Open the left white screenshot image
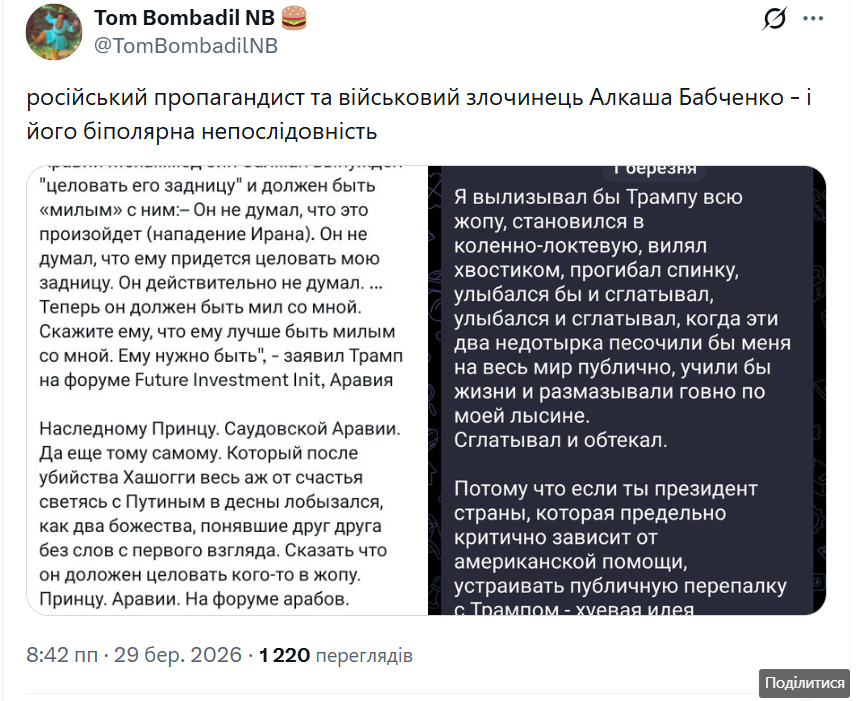860x701 pixels. [227, 390]
